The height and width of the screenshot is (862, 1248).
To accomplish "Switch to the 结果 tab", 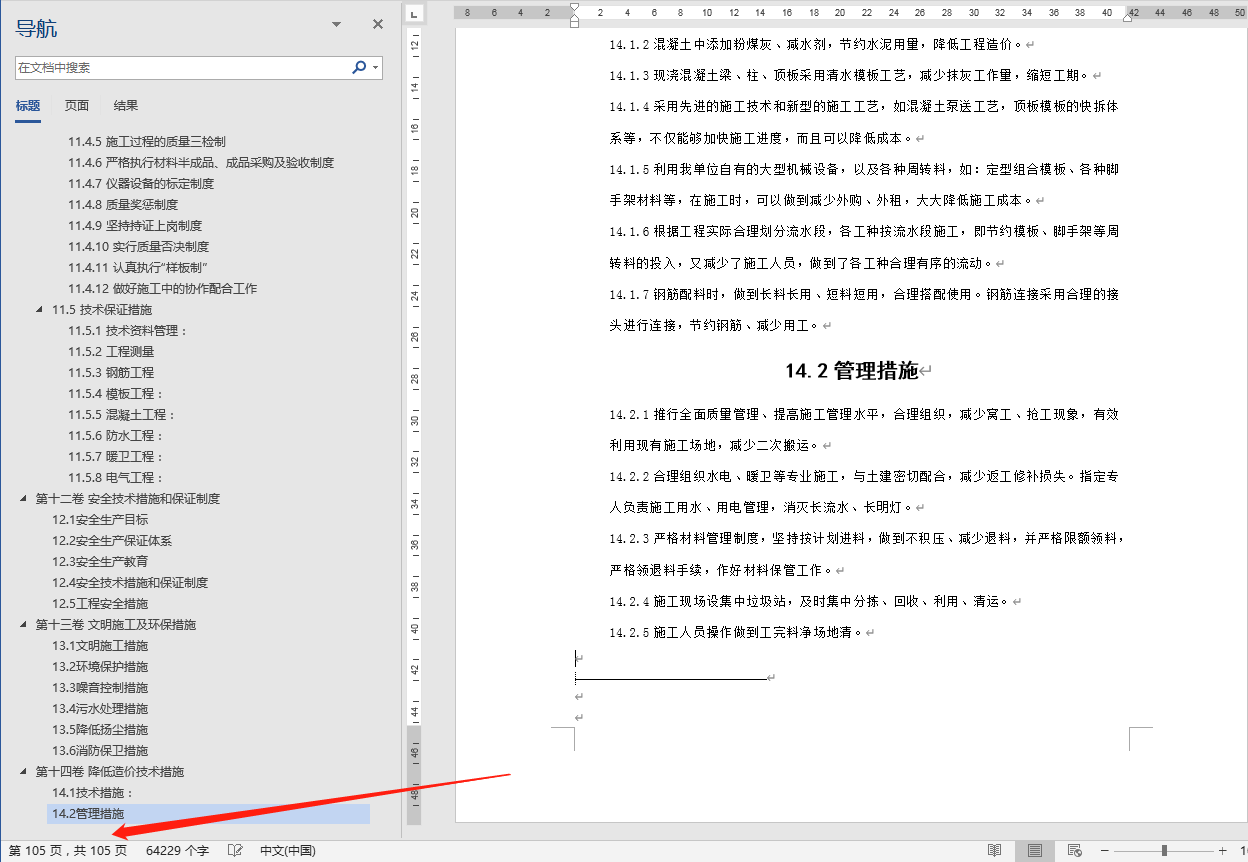I will (125, 104).
